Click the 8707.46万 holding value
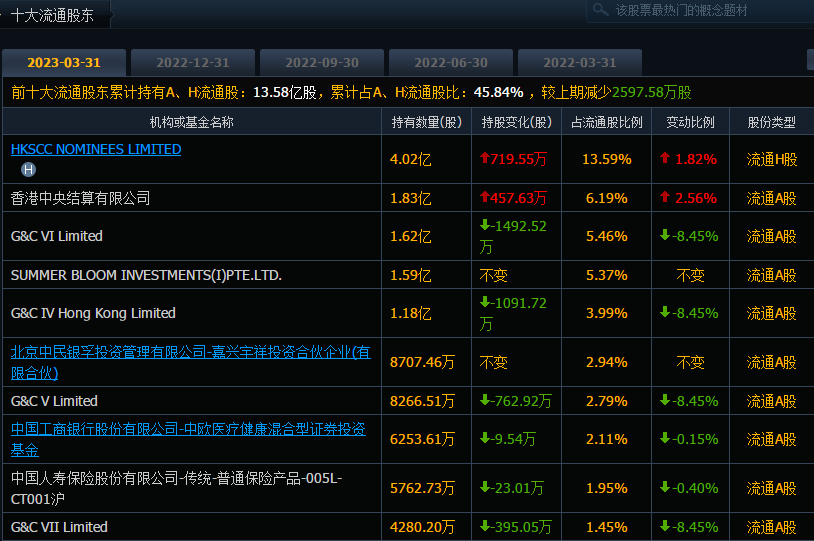The width and height of the screenshot is (814, 541). 422,362
